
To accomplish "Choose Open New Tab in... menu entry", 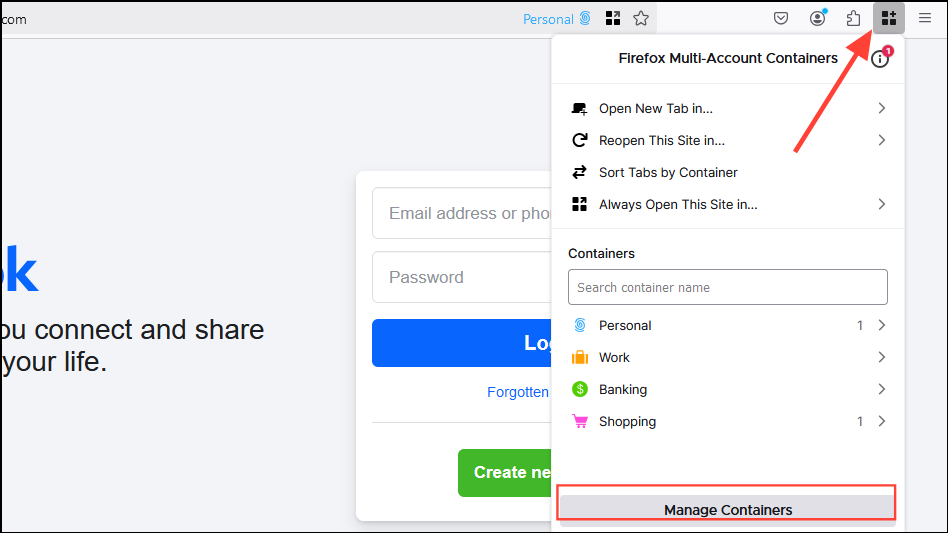I will click(x=728, y=108).
